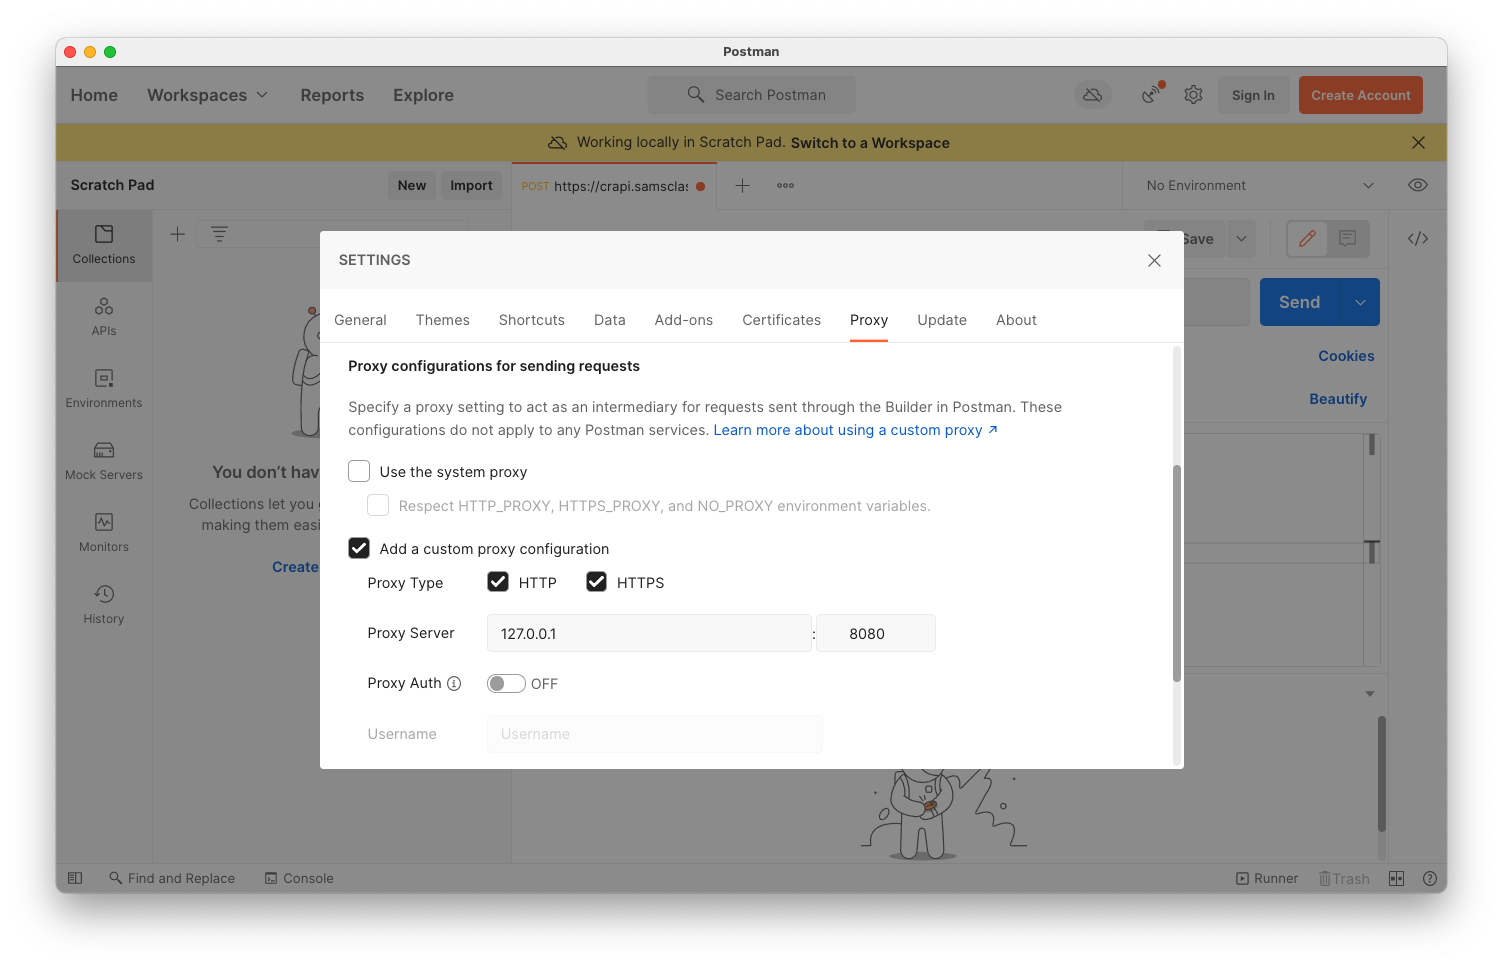Open the Send options dropdown arrow

1360,302
